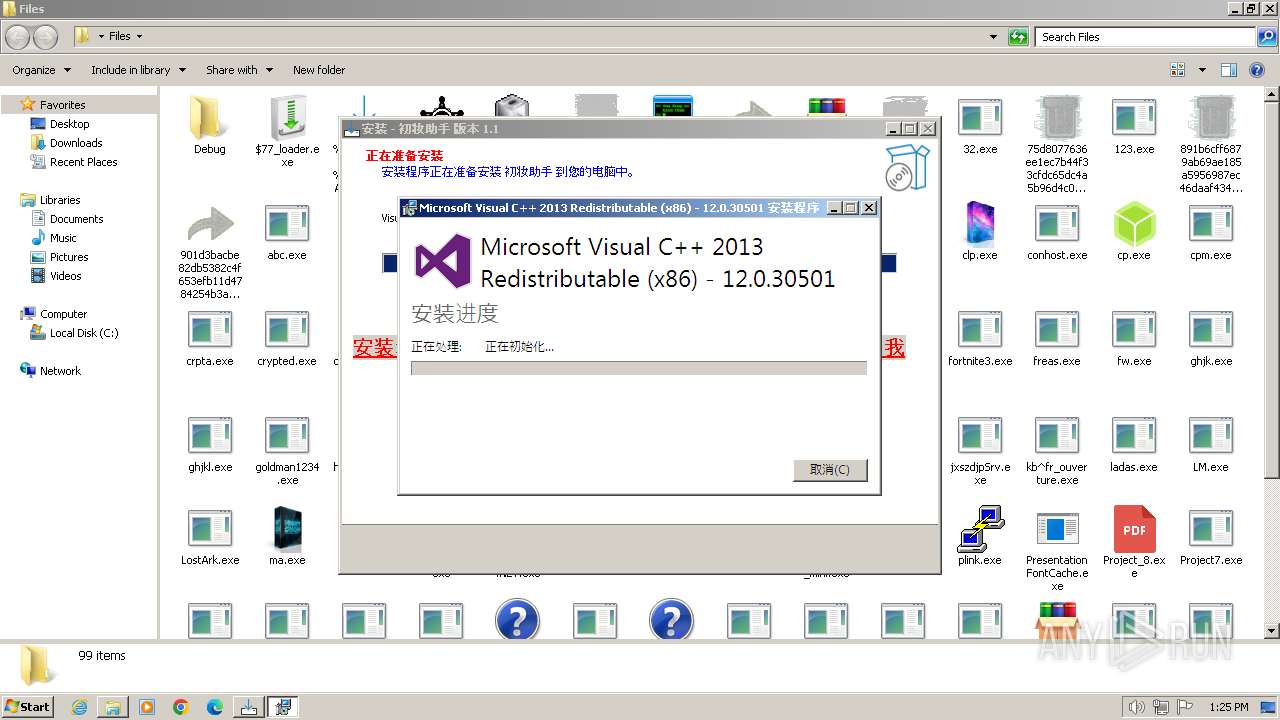
Task: Expand the change view options arrow
Action: 1202,70
